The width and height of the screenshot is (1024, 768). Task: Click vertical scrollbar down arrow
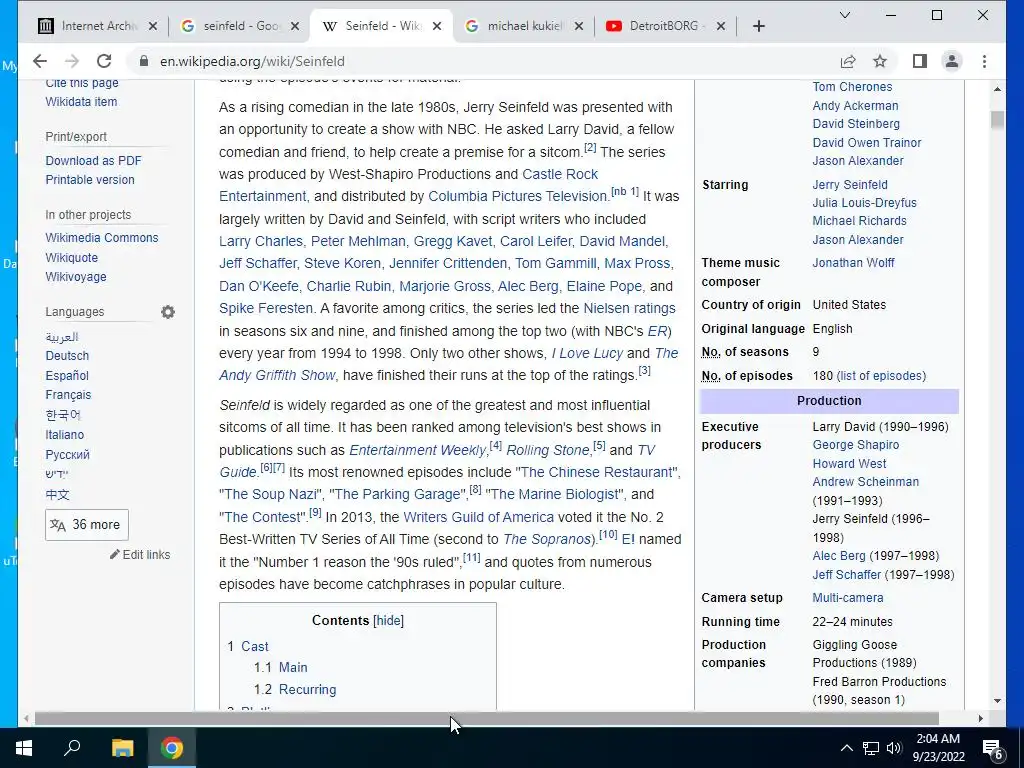pos(997,701)
